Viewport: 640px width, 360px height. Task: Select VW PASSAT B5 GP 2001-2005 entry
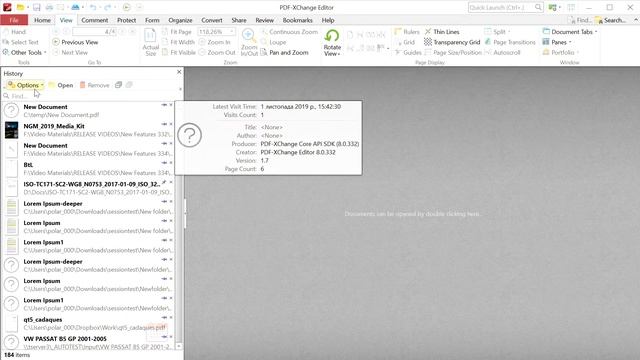89,342
